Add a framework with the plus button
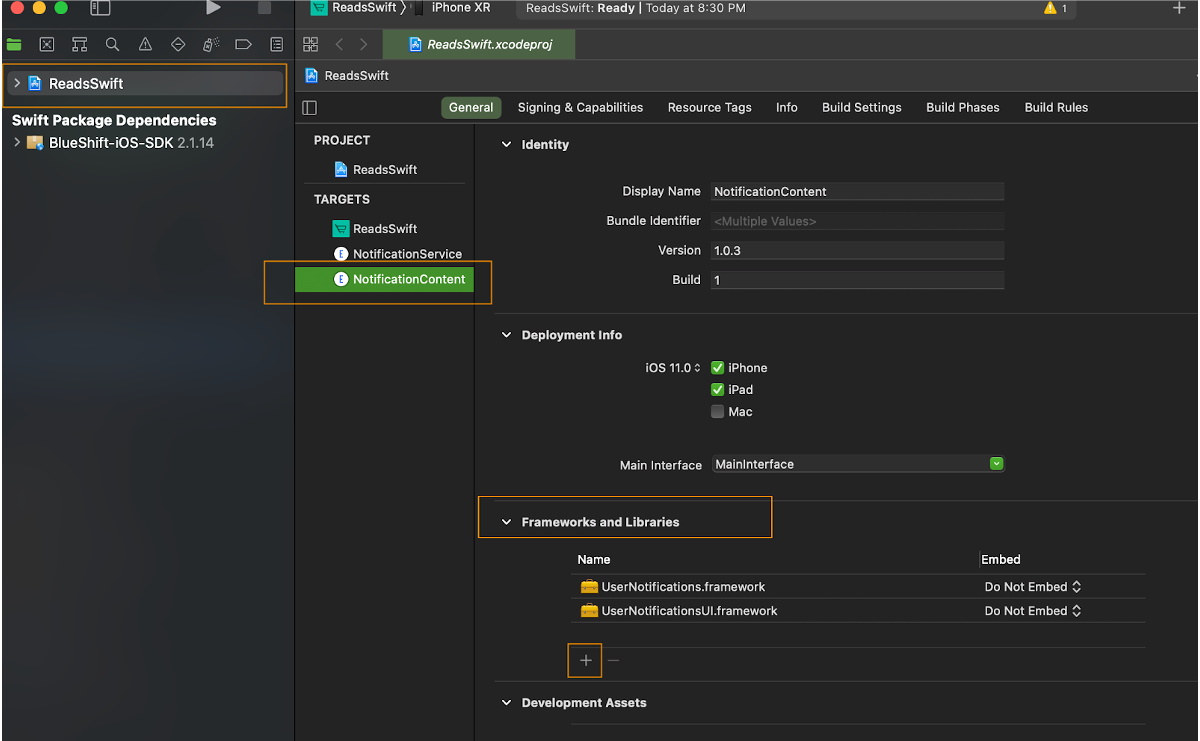 click(586, 660)
